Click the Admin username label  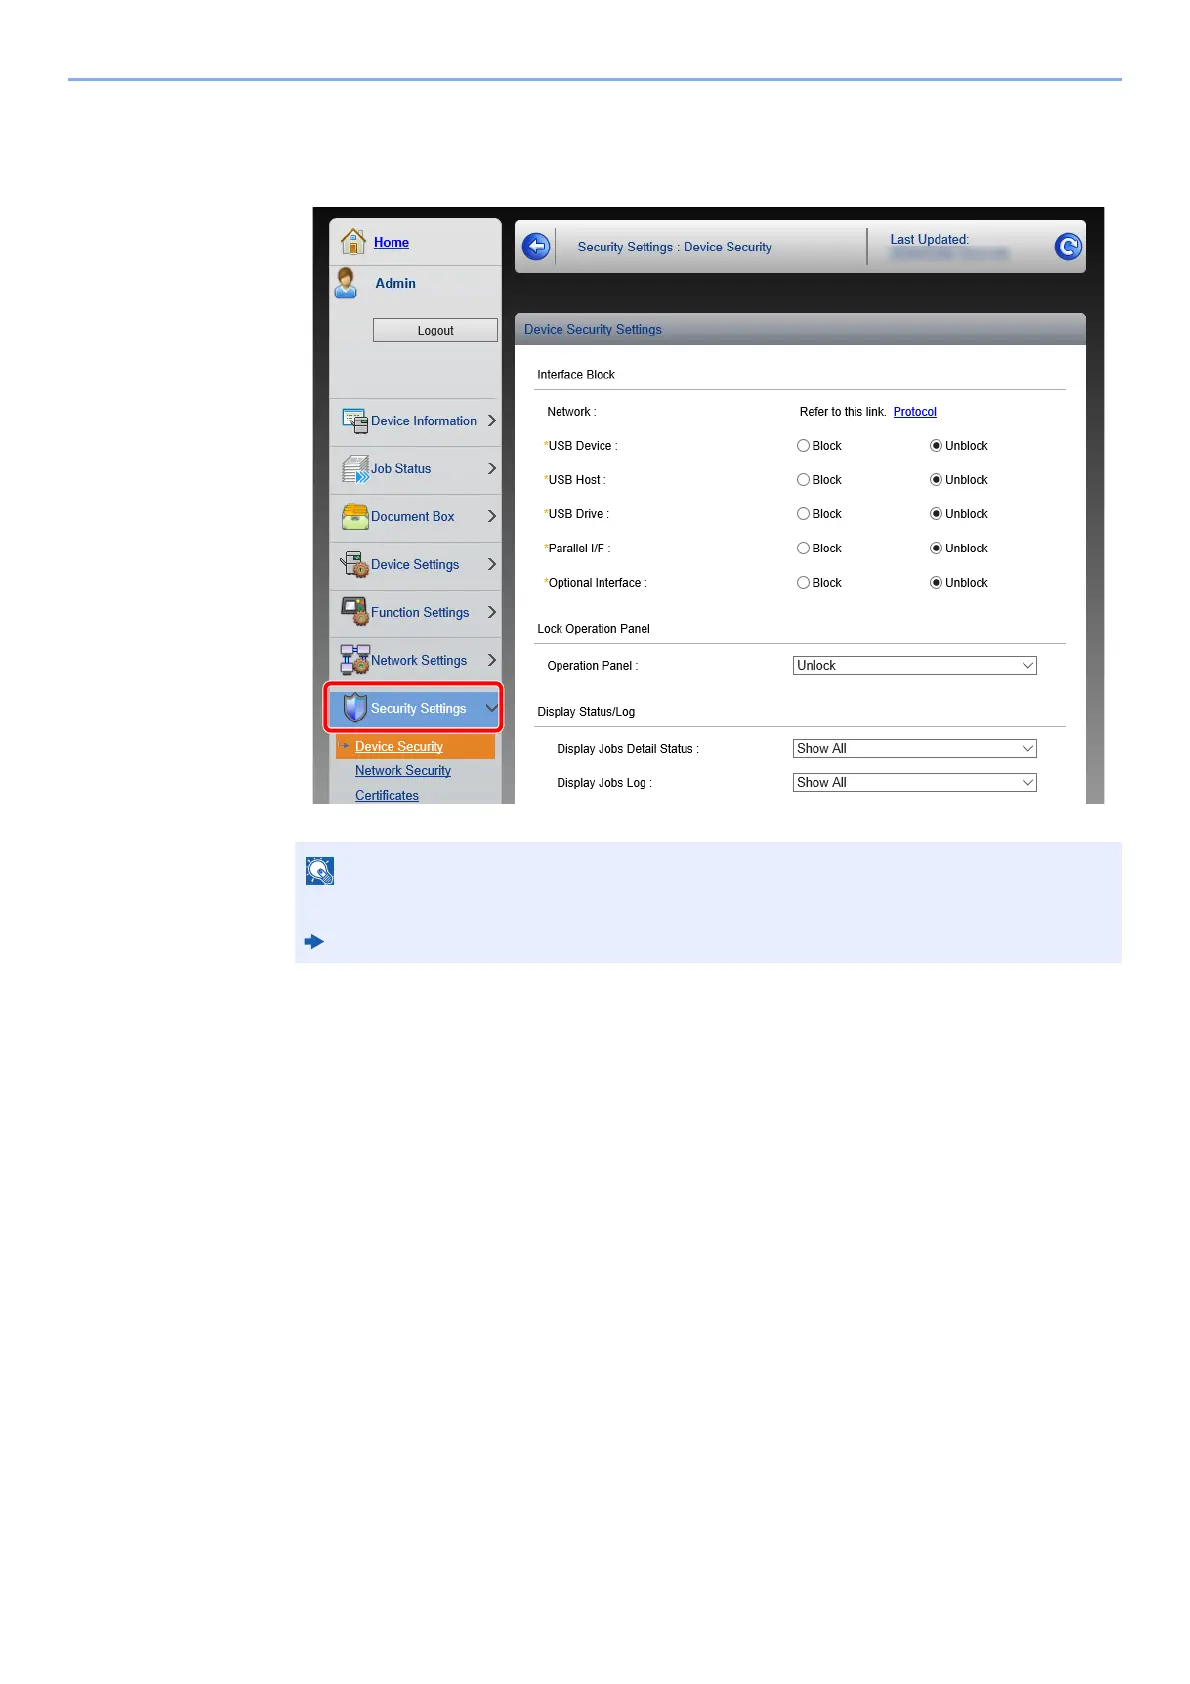(395, 284)
